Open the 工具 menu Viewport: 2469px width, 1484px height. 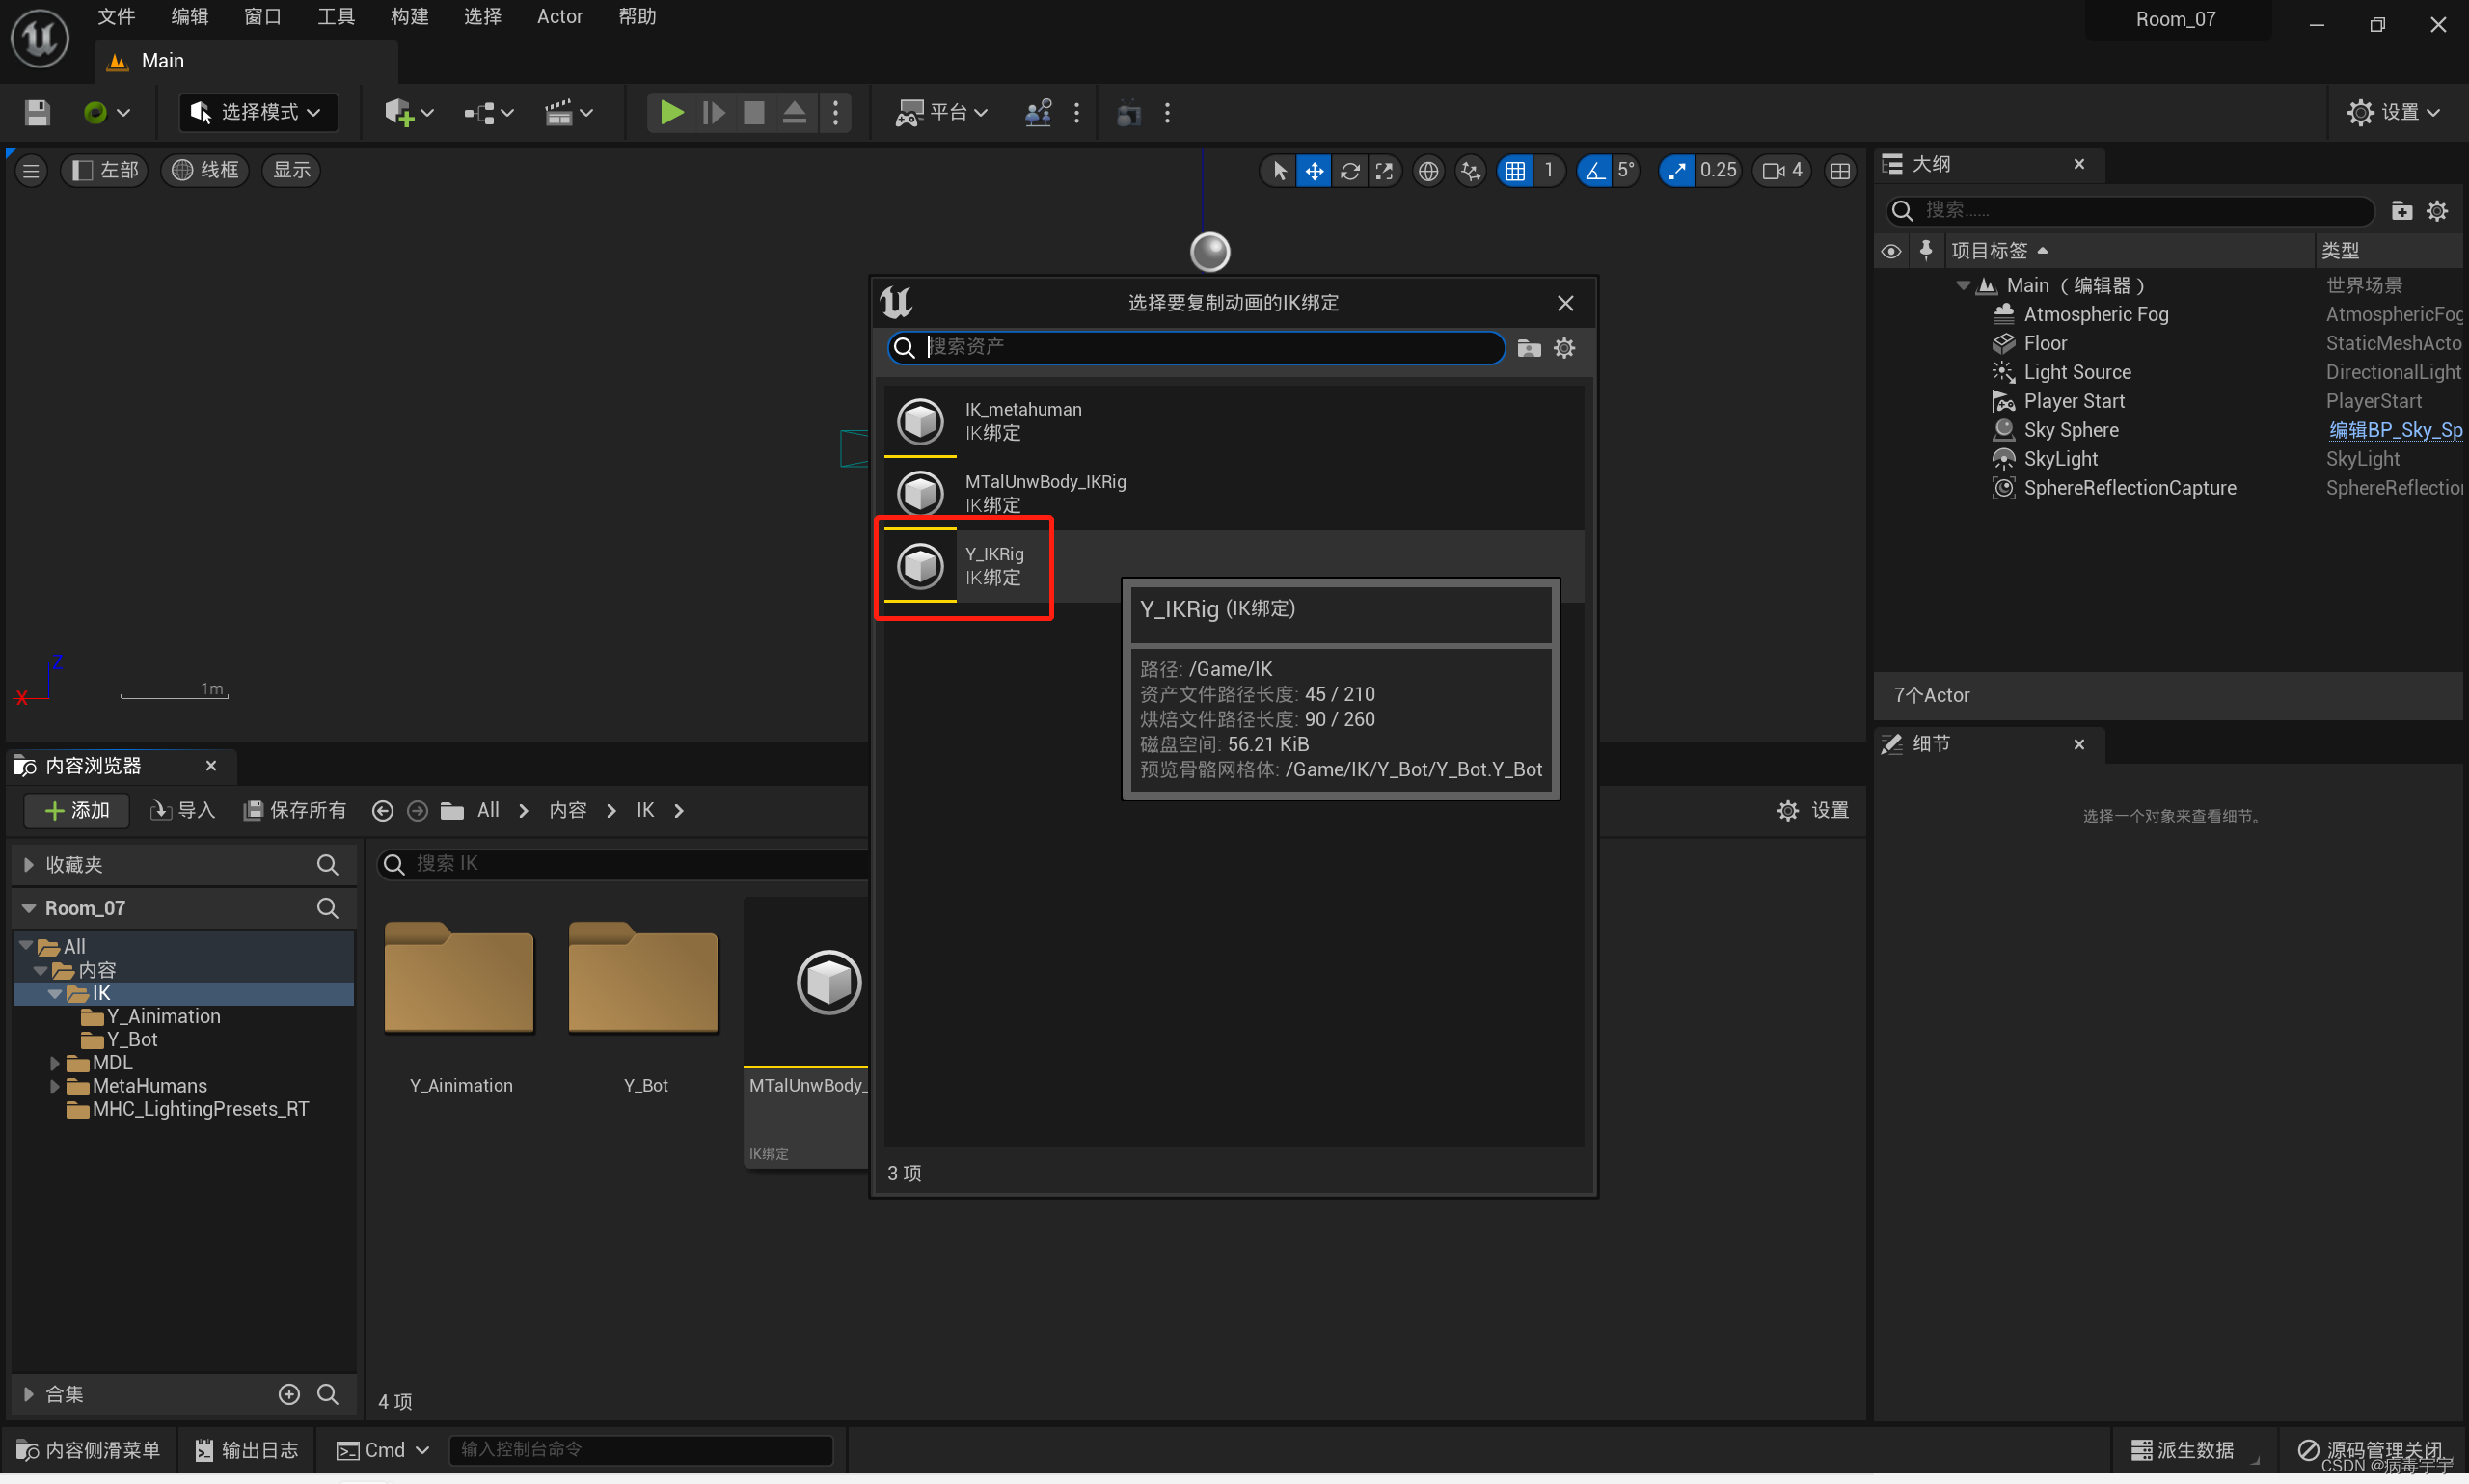[336, 16]
